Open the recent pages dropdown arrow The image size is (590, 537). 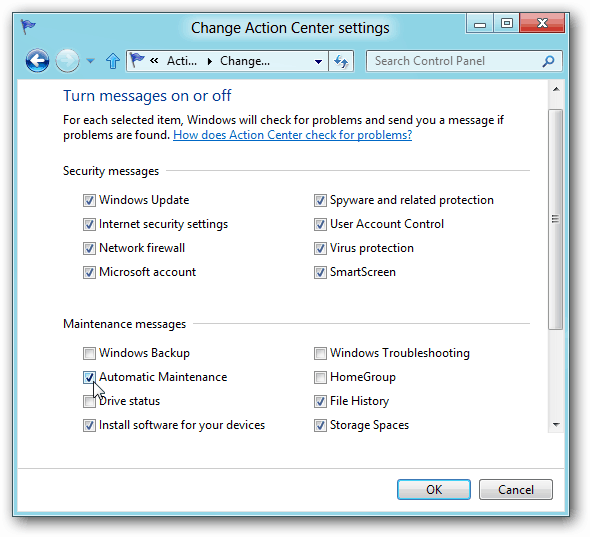(90, 61)
